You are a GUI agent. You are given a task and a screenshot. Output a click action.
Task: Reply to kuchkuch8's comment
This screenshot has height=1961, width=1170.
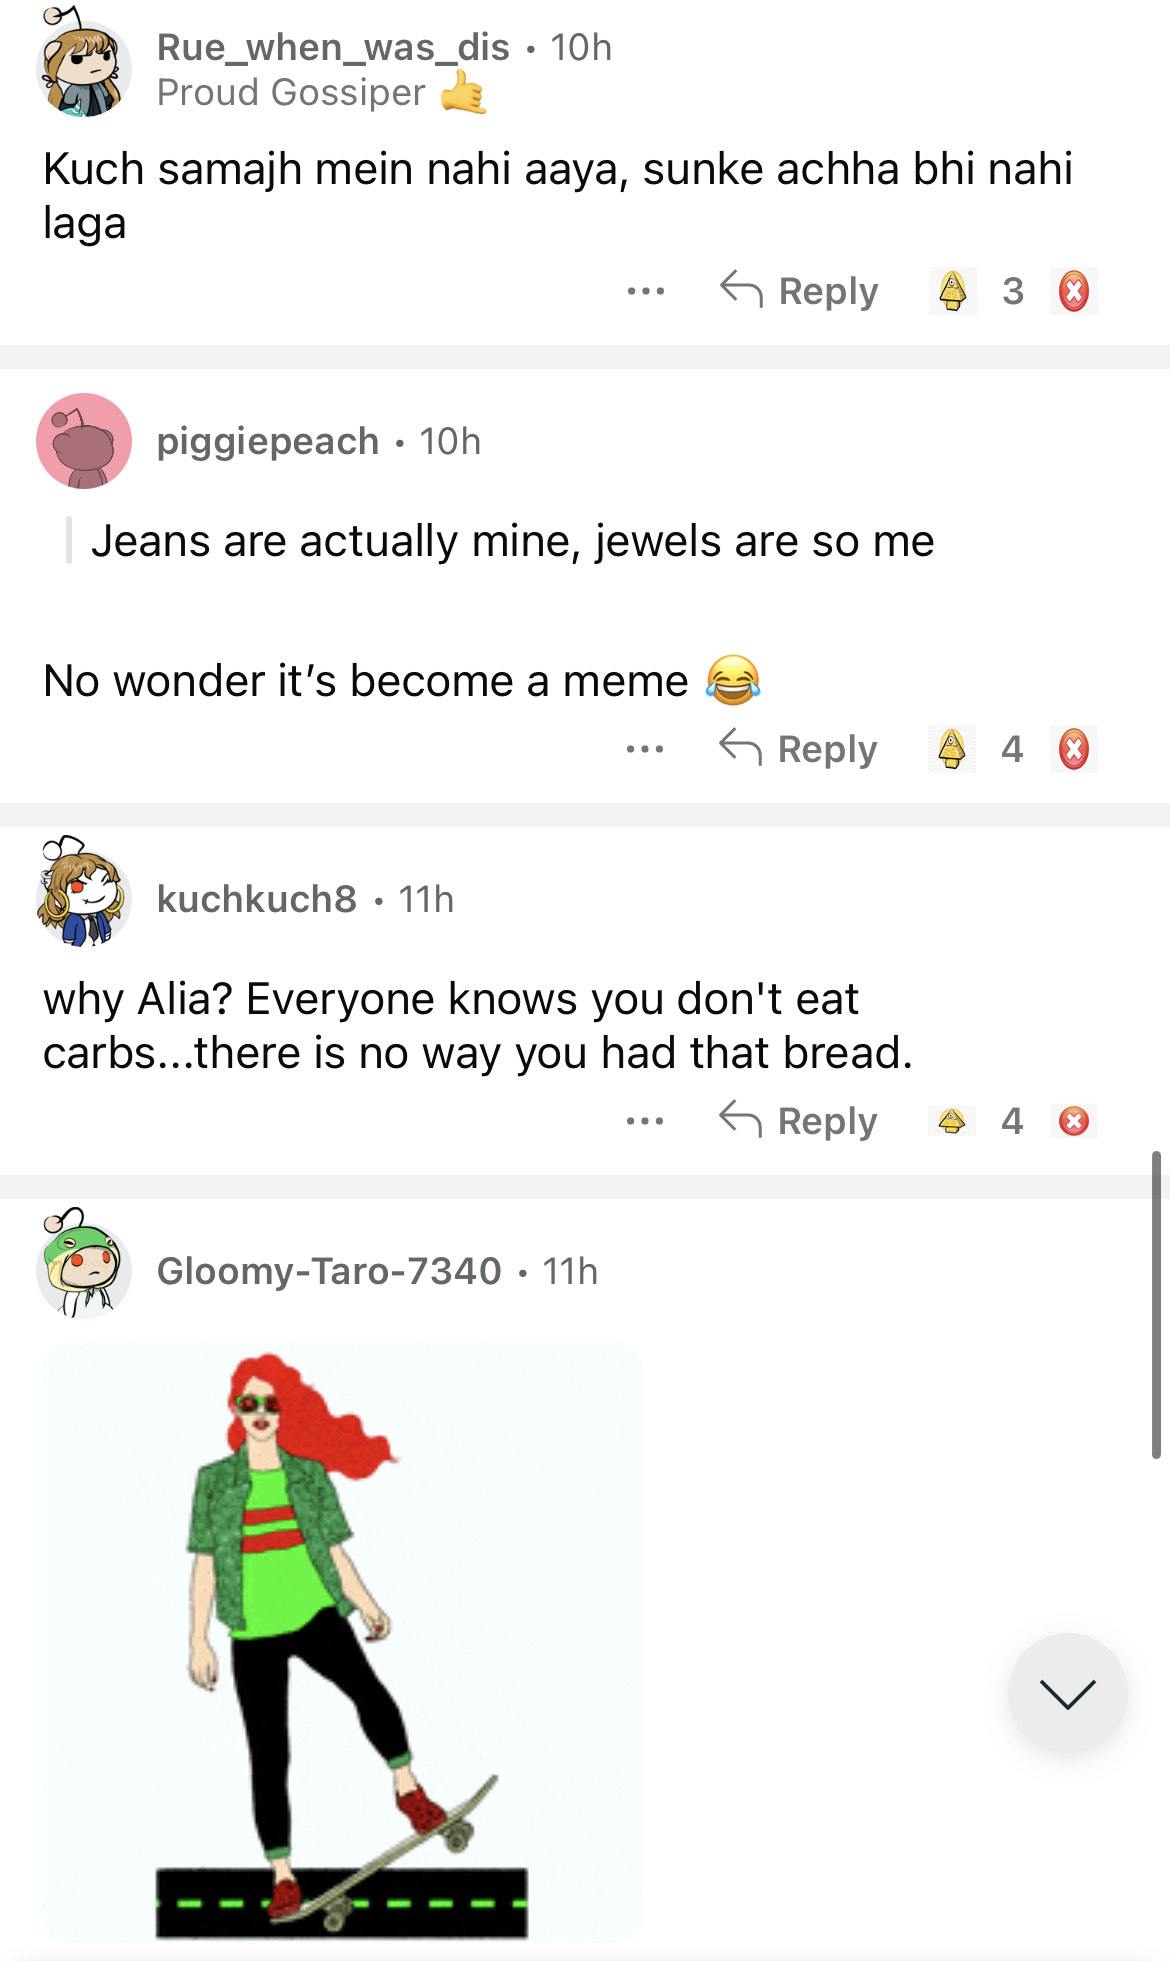798,1121
